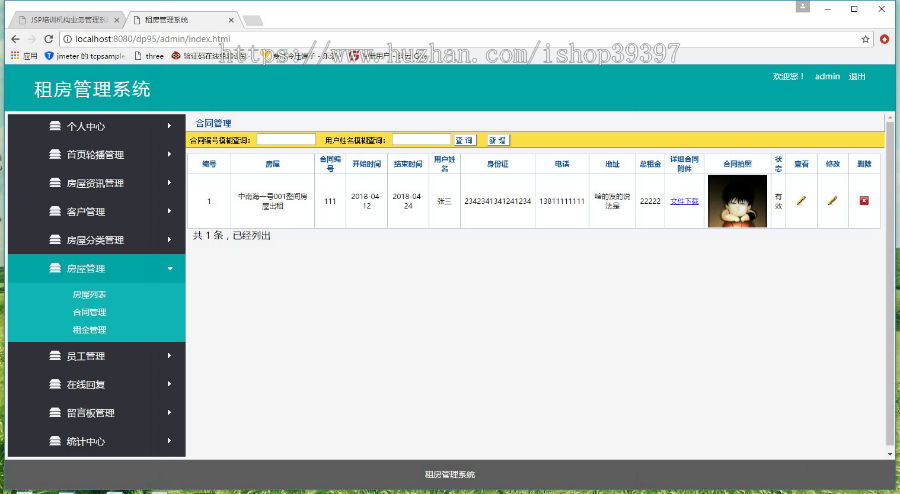Click the vertical page scrollbar
This screenshot has height=494, width=900.
pyautogui.click(x=890, y=283)
